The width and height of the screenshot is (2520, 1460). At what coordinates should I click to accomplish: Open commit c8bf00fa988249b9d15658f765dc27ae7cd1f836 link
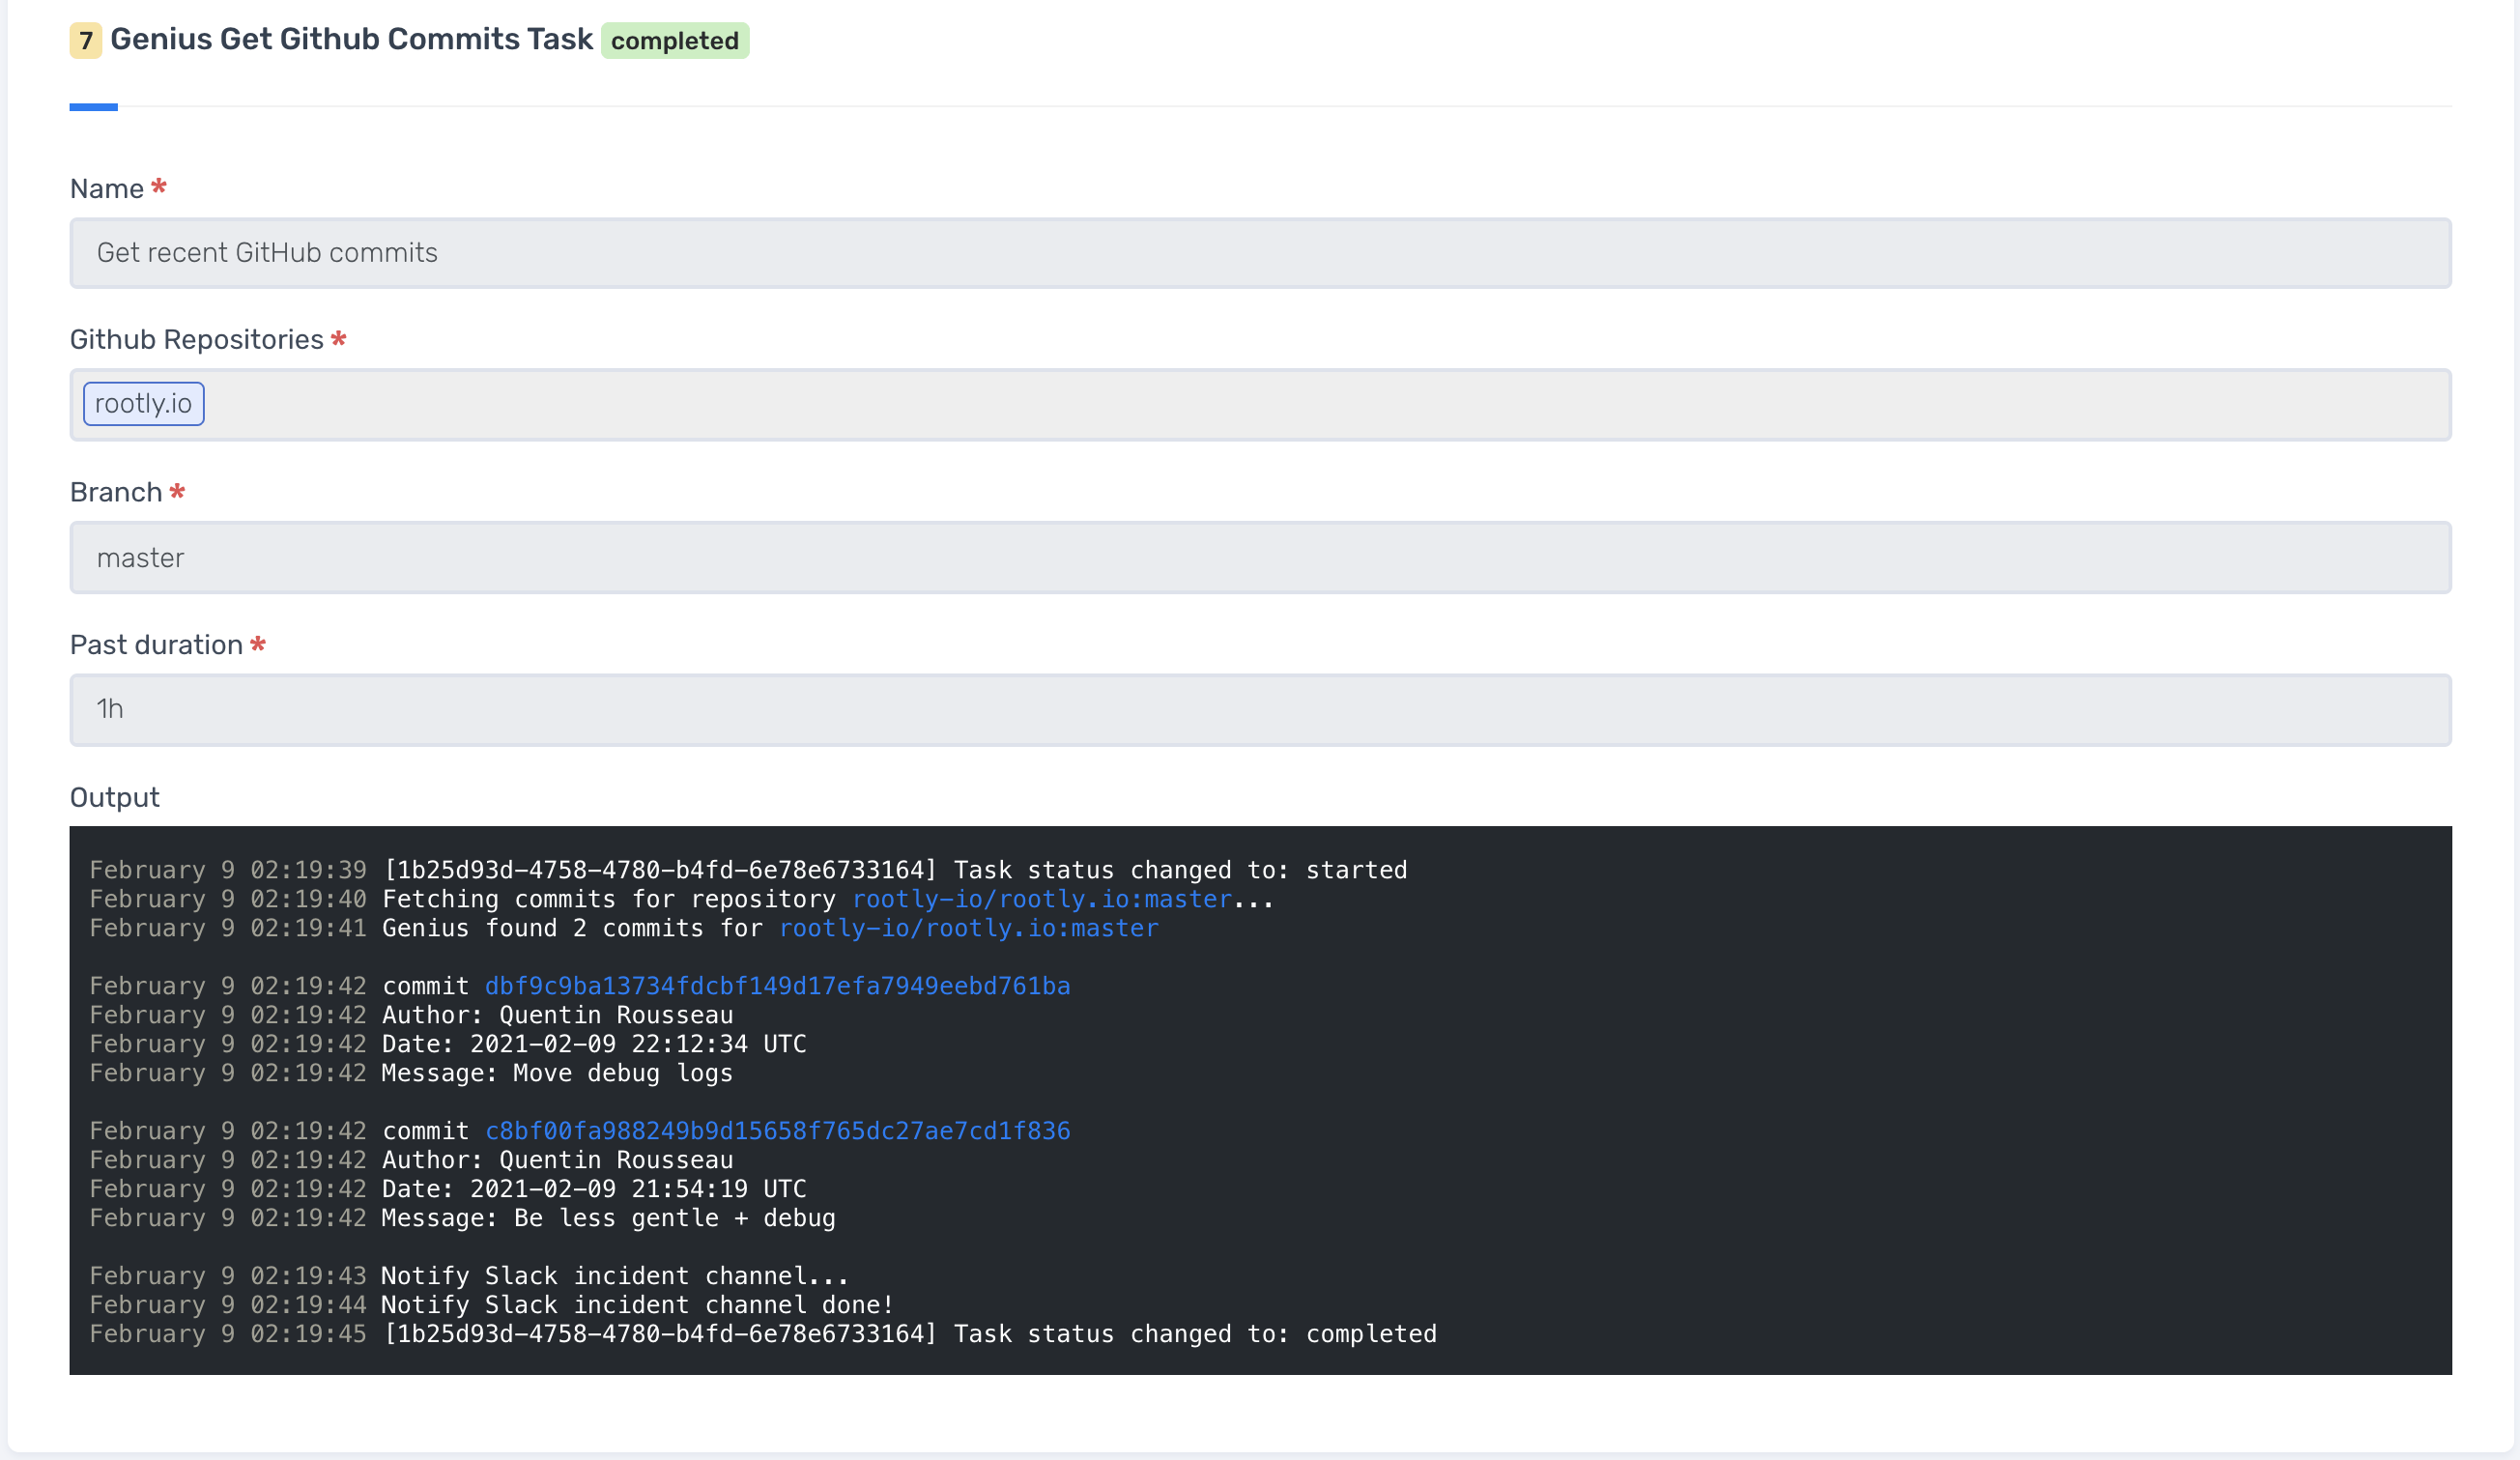tap(777, 1131)
